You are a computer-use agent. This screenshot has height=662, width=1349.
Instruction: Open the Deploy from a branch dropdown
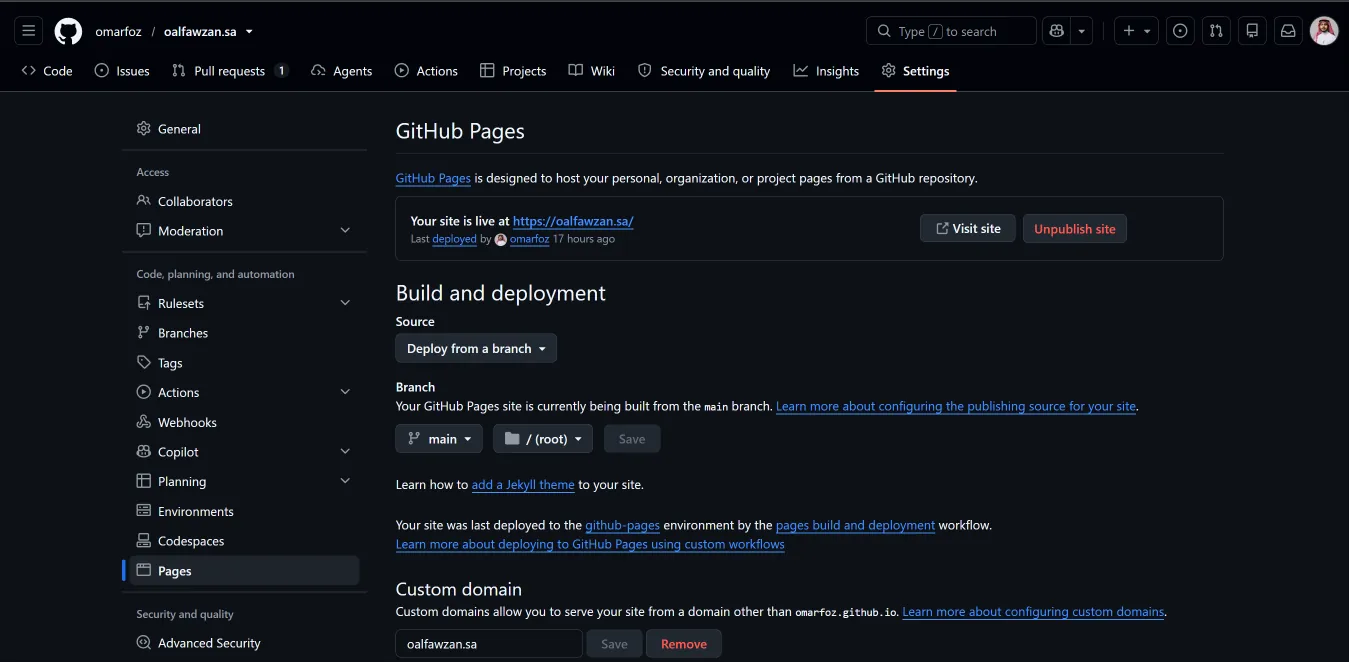(476, 348)
